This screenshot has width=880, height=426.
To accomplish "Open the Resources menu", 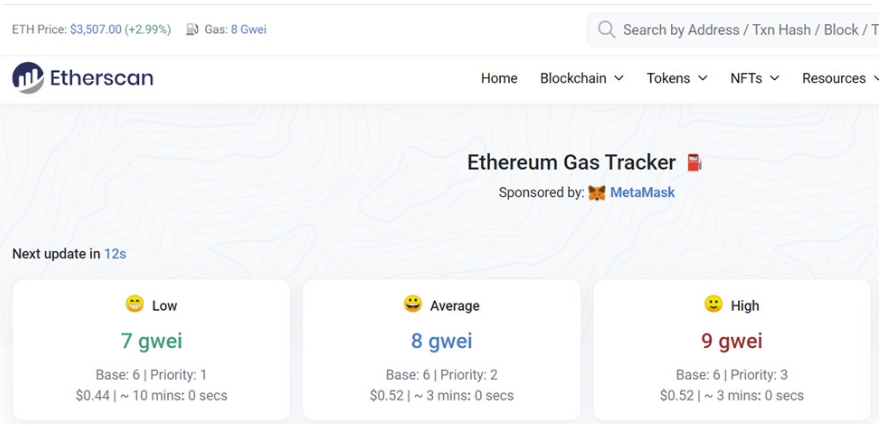I will (x=841, y=79).
